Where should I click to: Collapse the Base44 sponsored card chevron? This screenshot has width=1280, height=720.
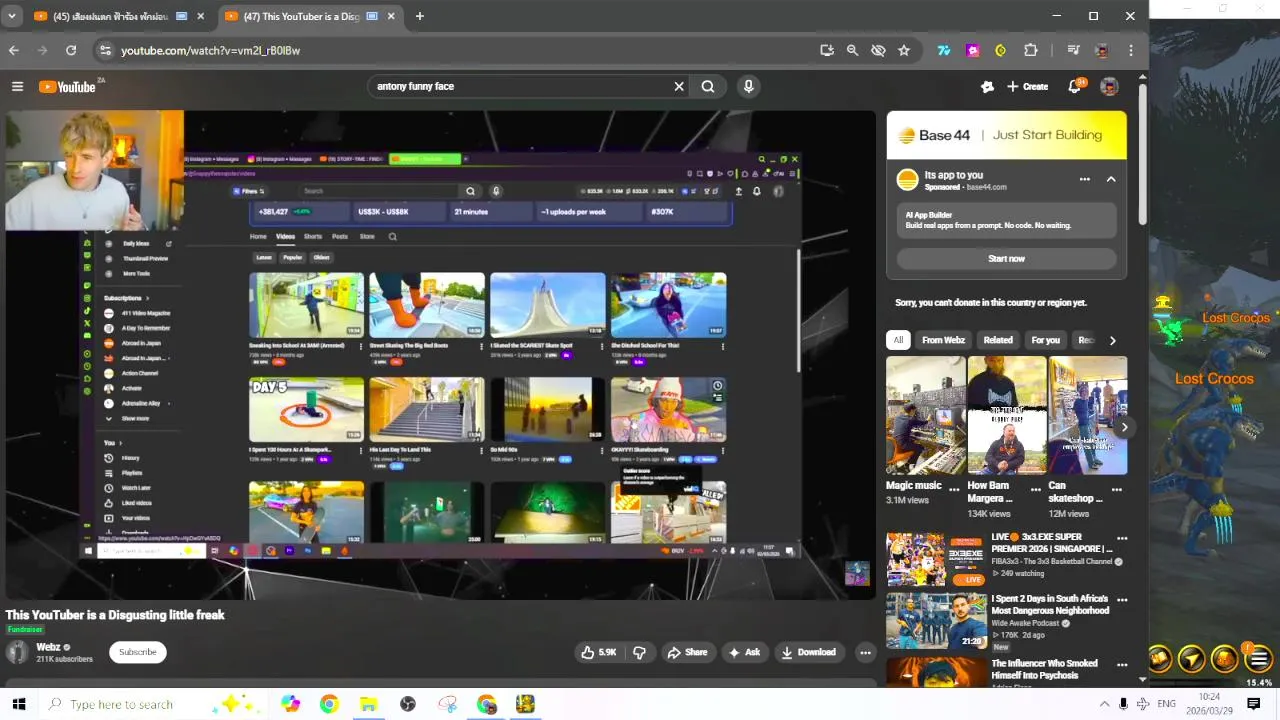pos(1111,179)
